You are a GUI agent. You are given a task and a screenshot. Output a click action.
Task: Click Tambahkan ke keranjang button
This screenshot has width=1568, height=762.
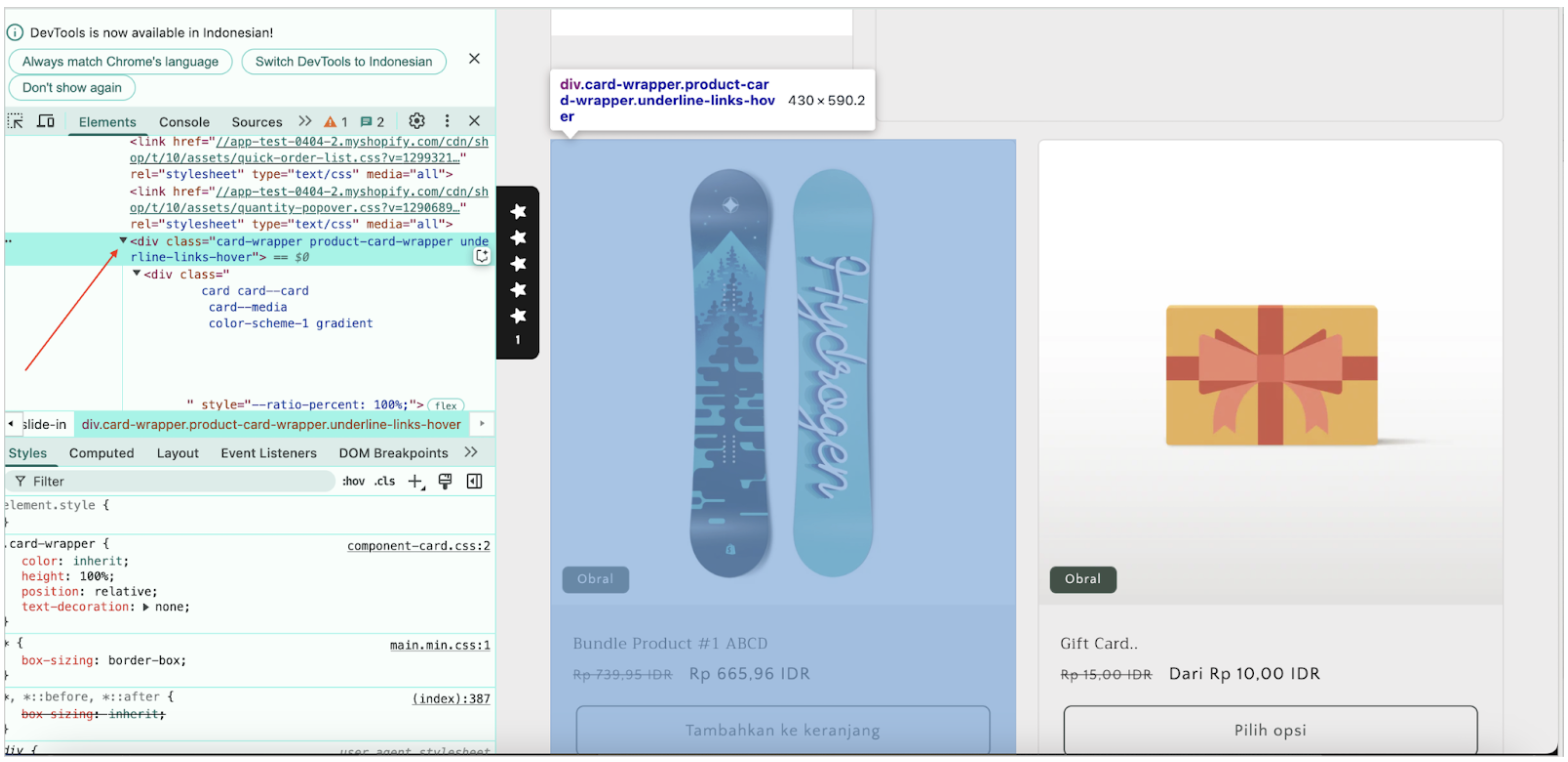[783, 730]
